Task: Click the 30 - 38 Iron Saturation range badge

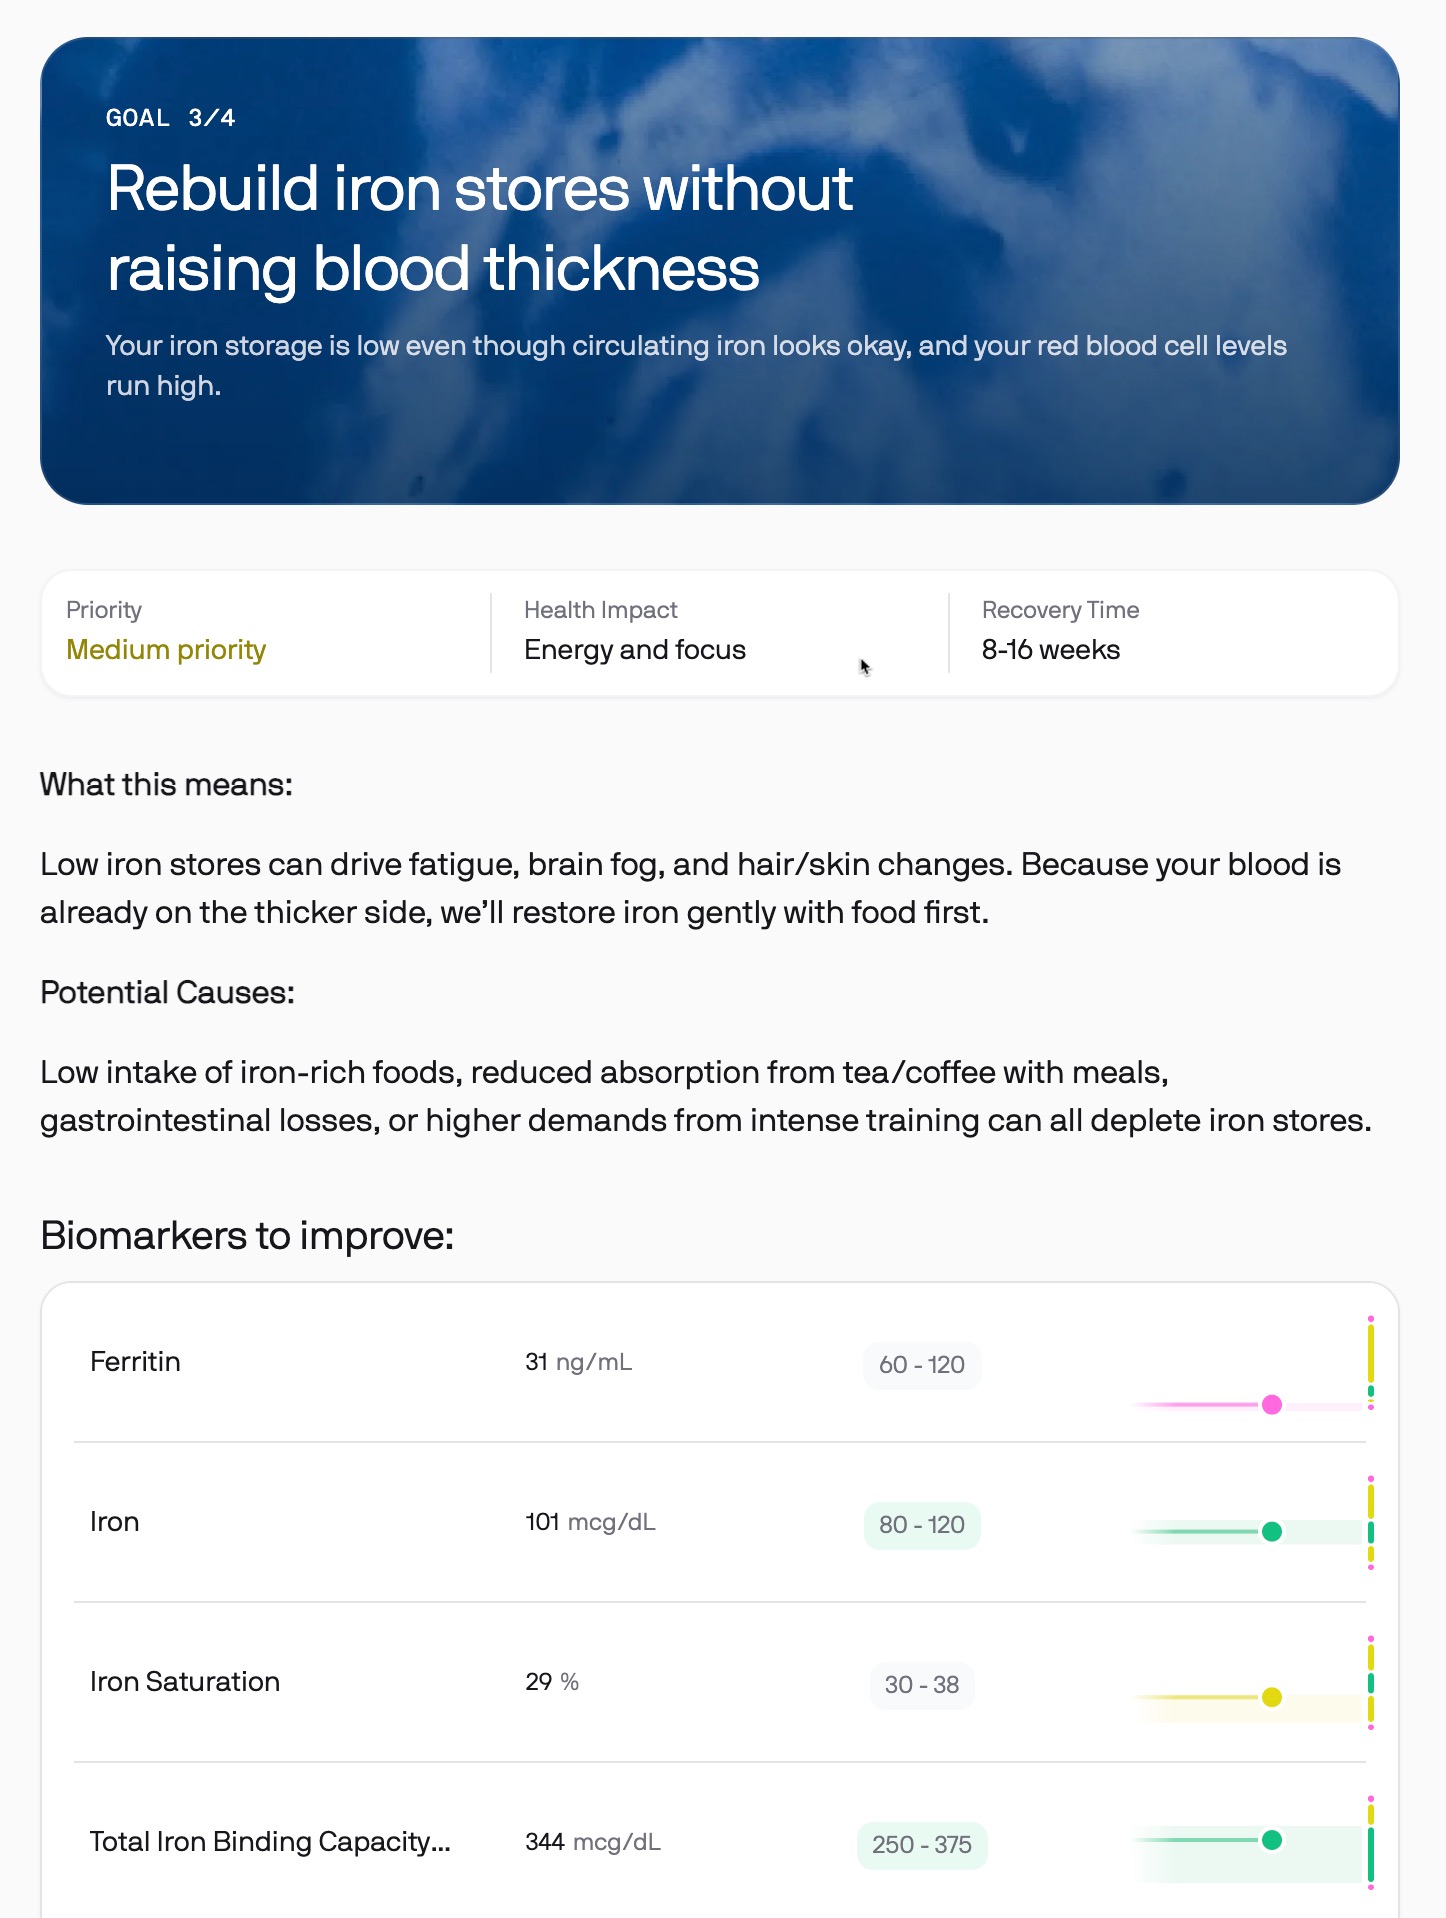Action: tap(921, 1685)
